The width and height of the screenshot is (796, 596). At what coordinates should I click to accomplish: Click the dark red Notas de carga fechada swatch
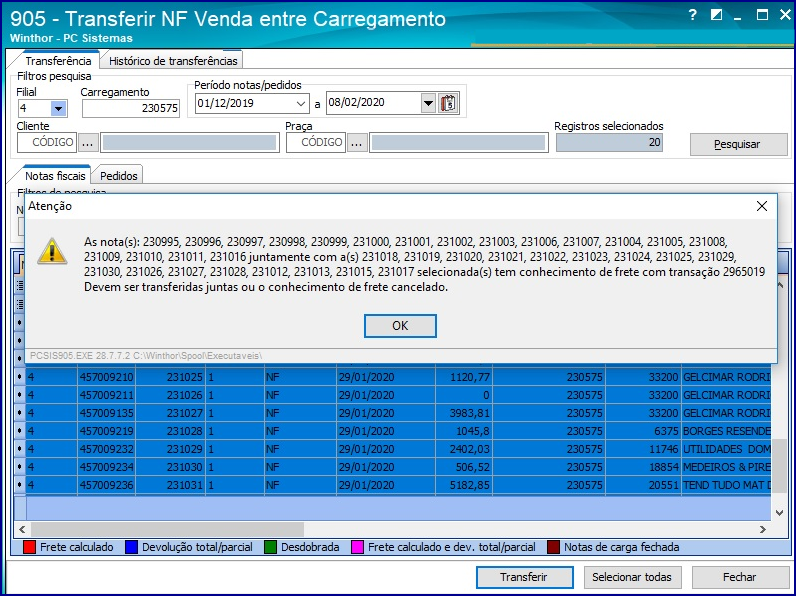pyautogui.click(x=553, y=547)
